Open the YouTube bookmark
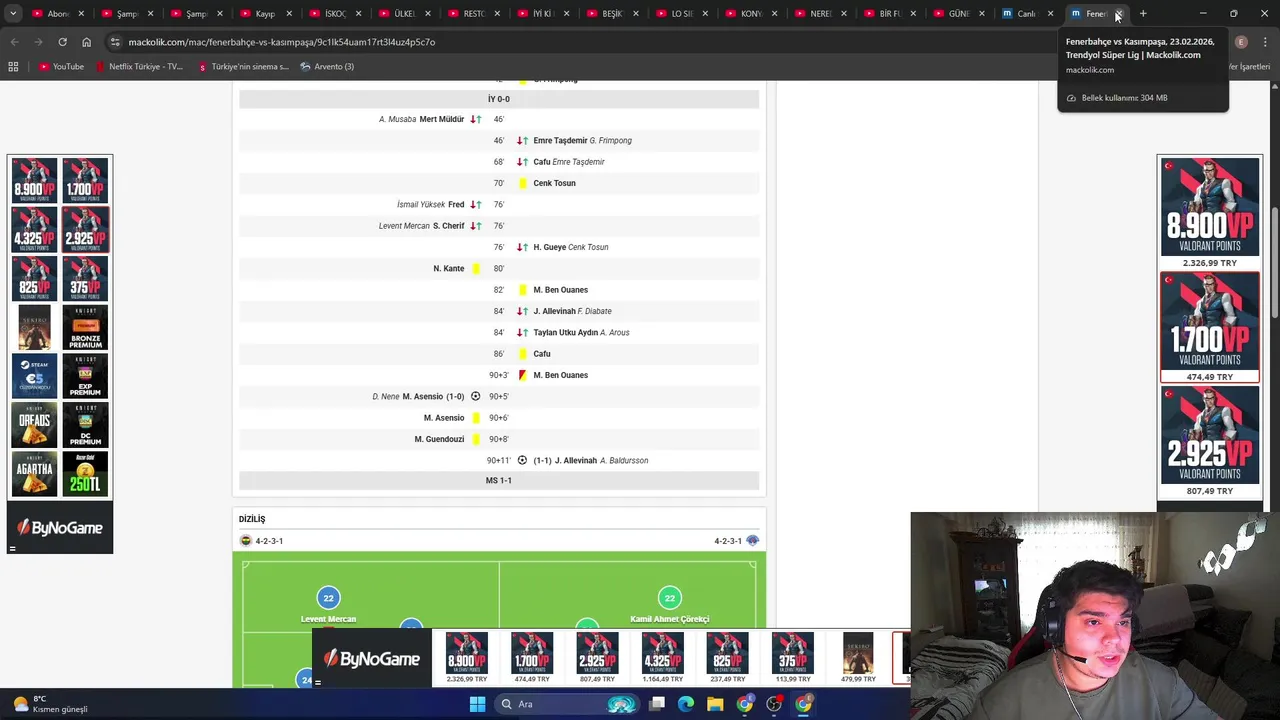Screen dimensions: 1280x720 61,66
